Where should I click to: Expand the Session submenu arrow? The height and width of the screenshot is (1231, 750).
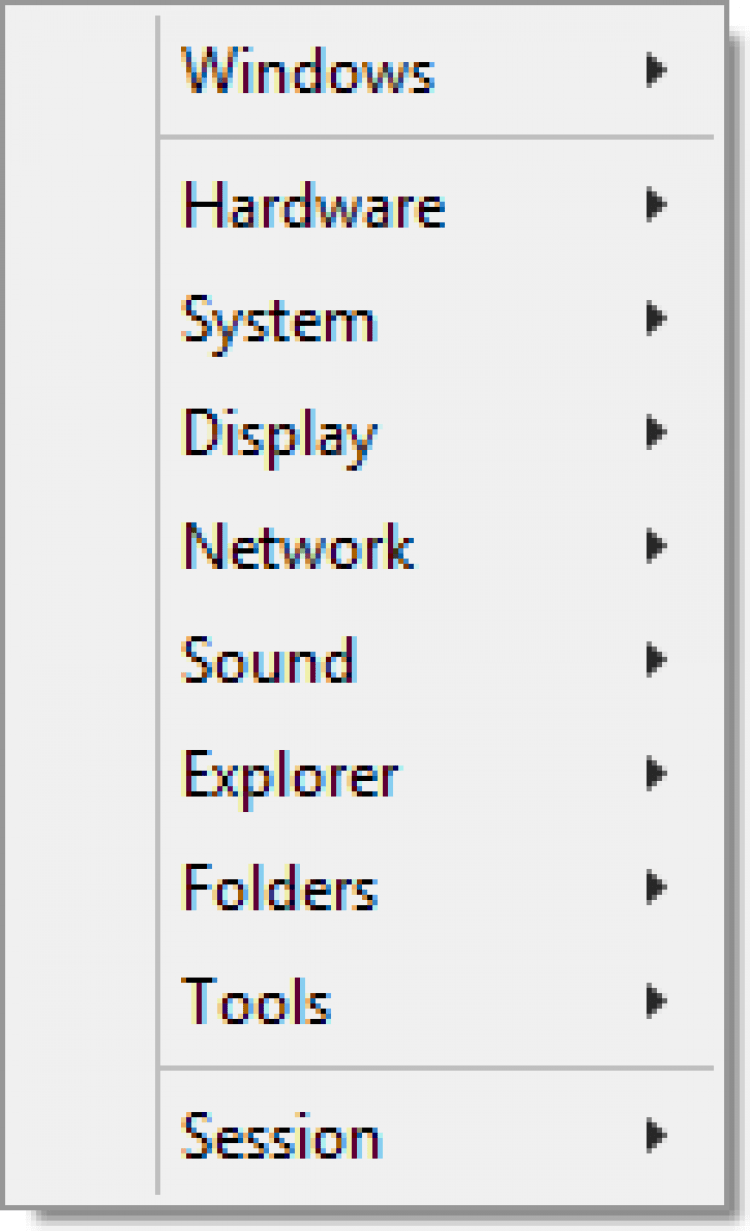[656, 1135]
